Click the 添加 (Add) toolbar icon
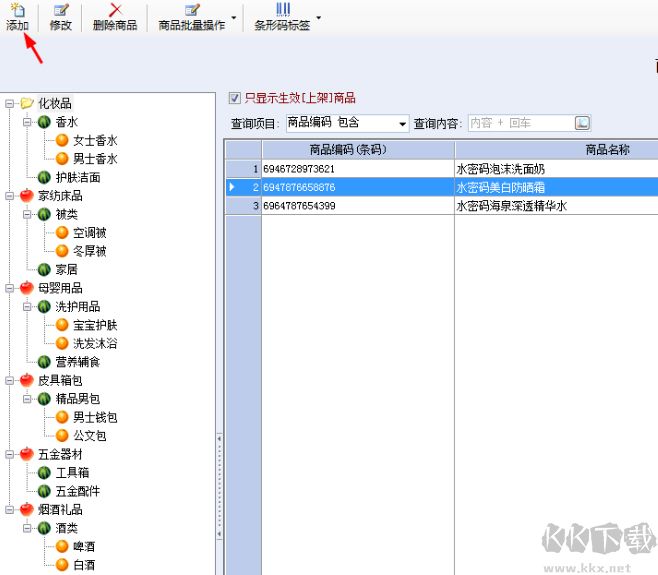This screenshot has width=658, height=575. click(x=17, y=10)
